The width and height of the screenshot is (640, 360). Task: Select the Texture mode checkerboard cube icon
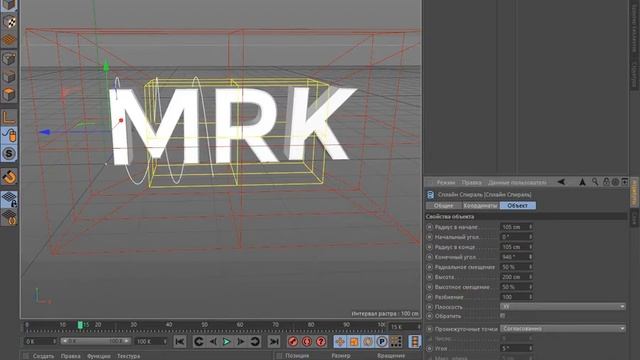[x=9, y=22]
